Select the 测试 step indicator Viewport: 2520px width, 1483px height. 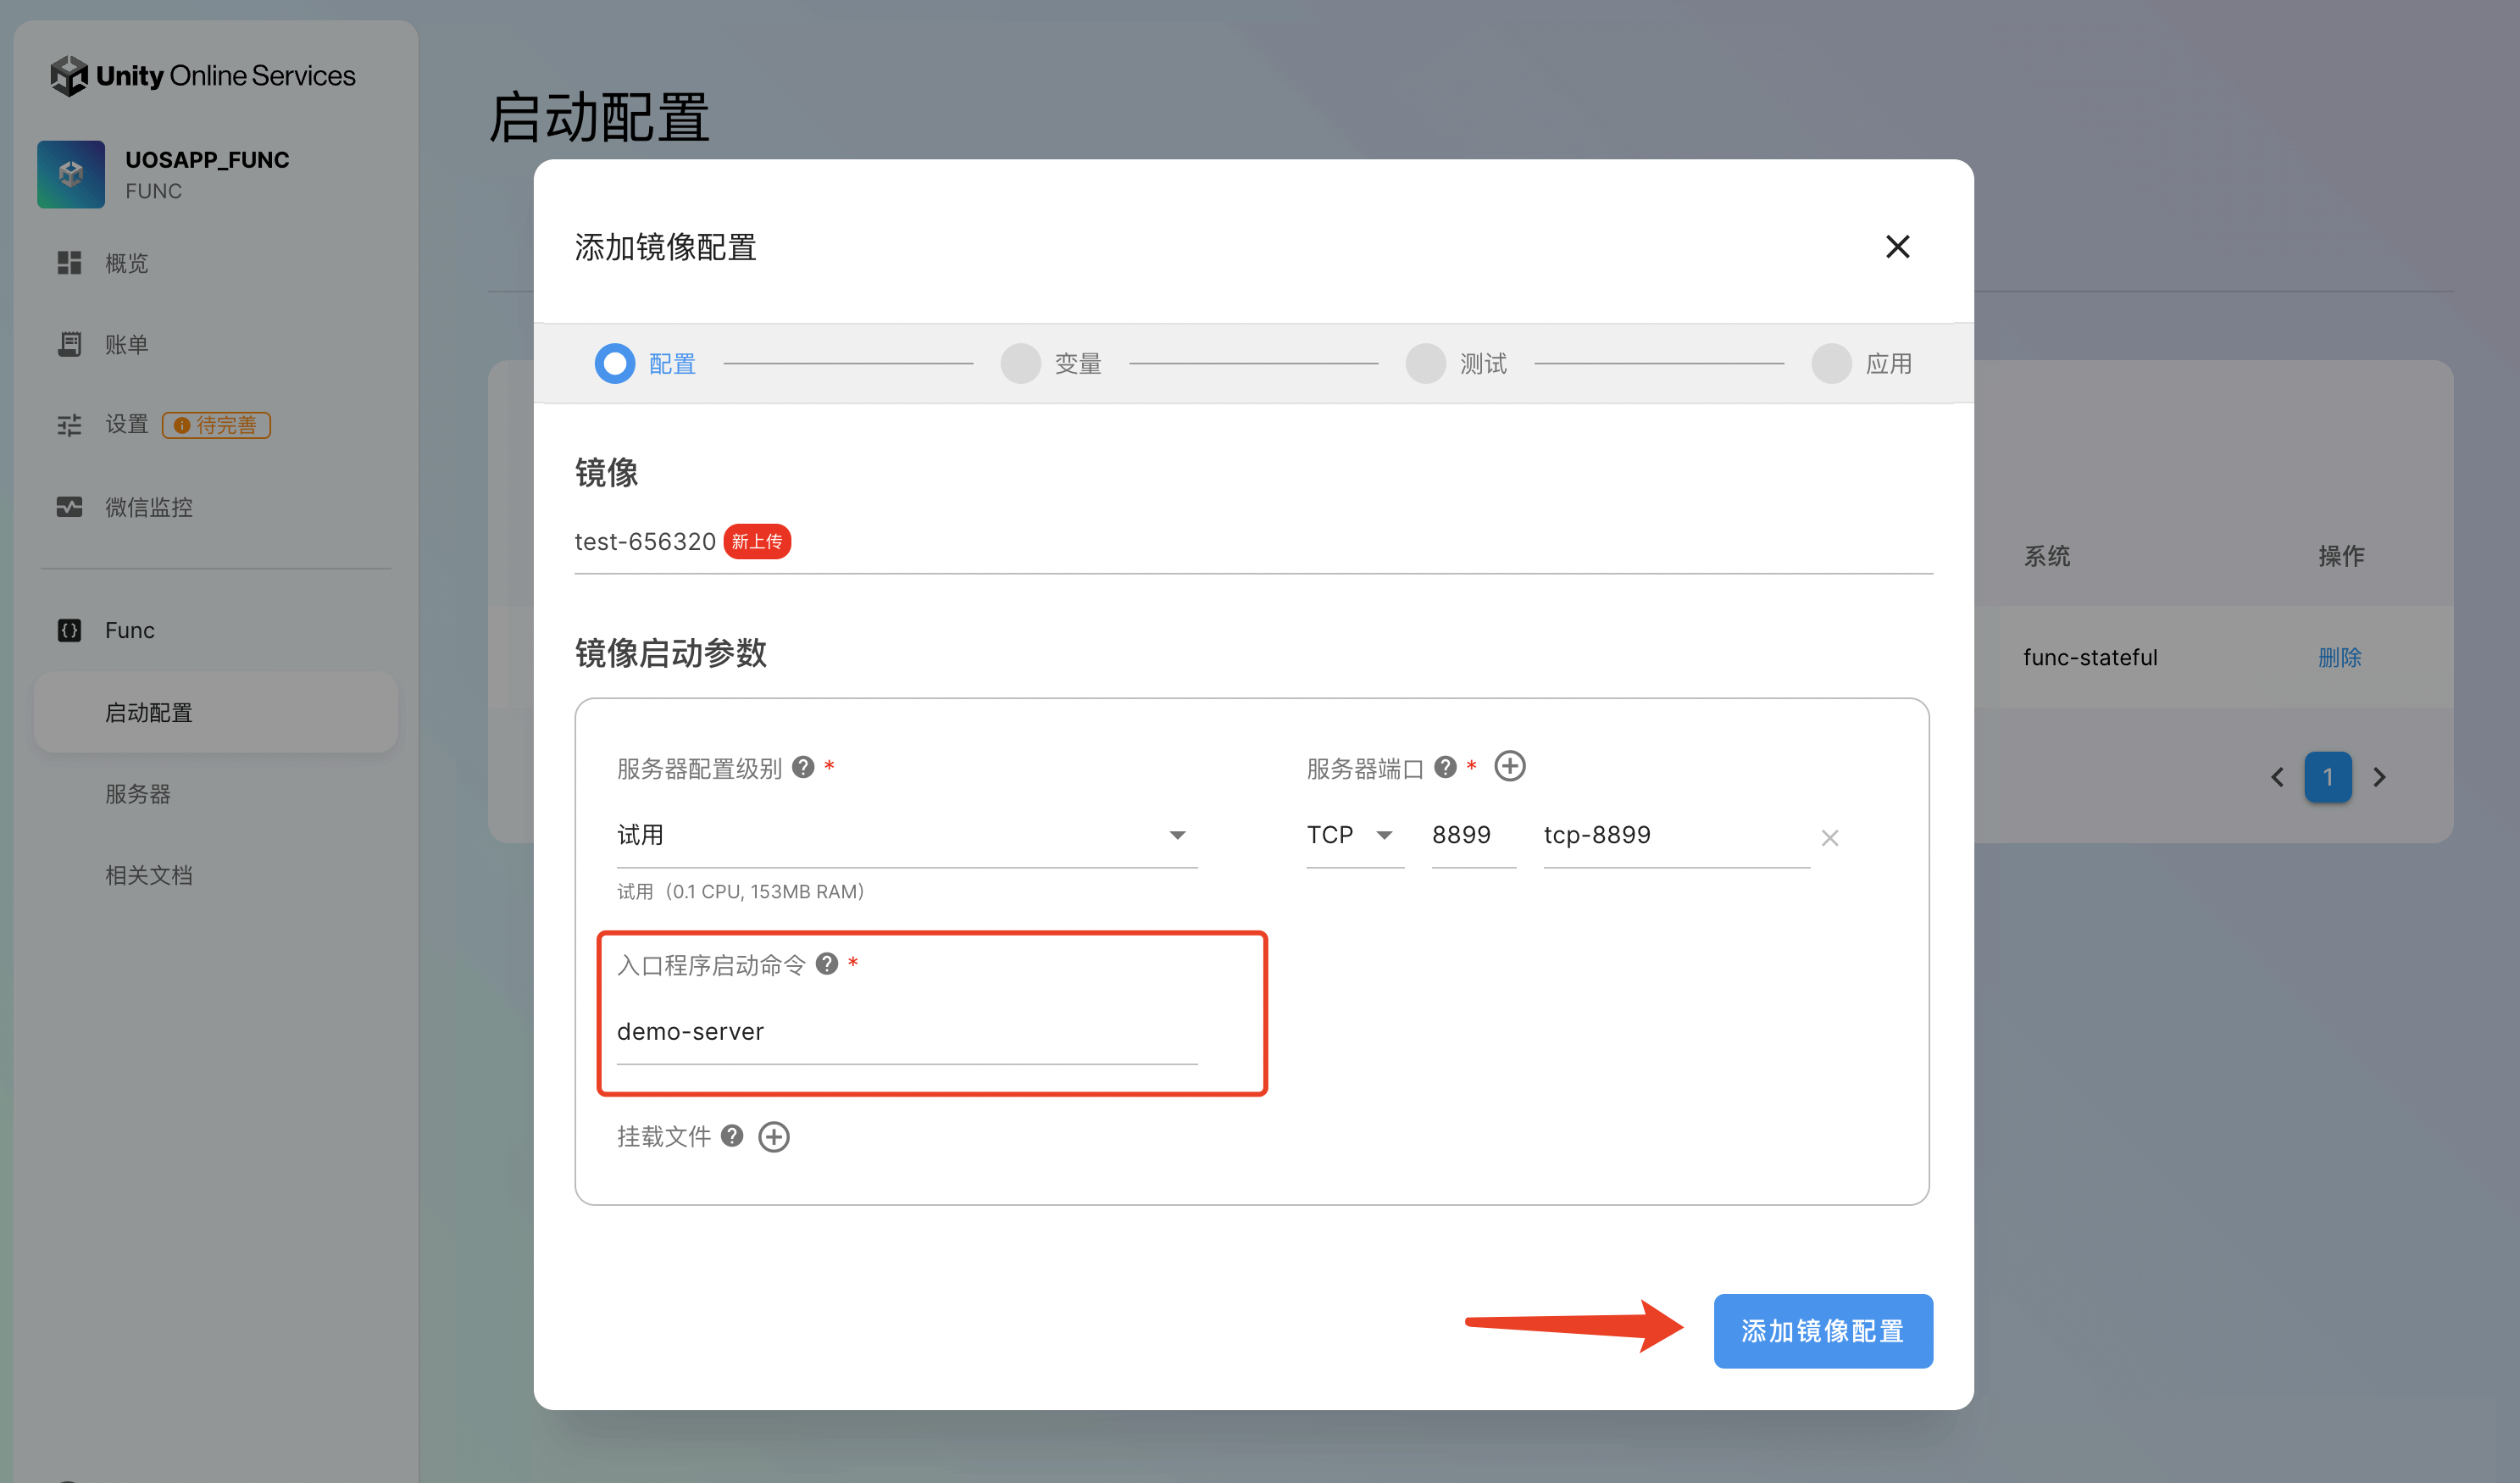click(x=1426, y=364)
